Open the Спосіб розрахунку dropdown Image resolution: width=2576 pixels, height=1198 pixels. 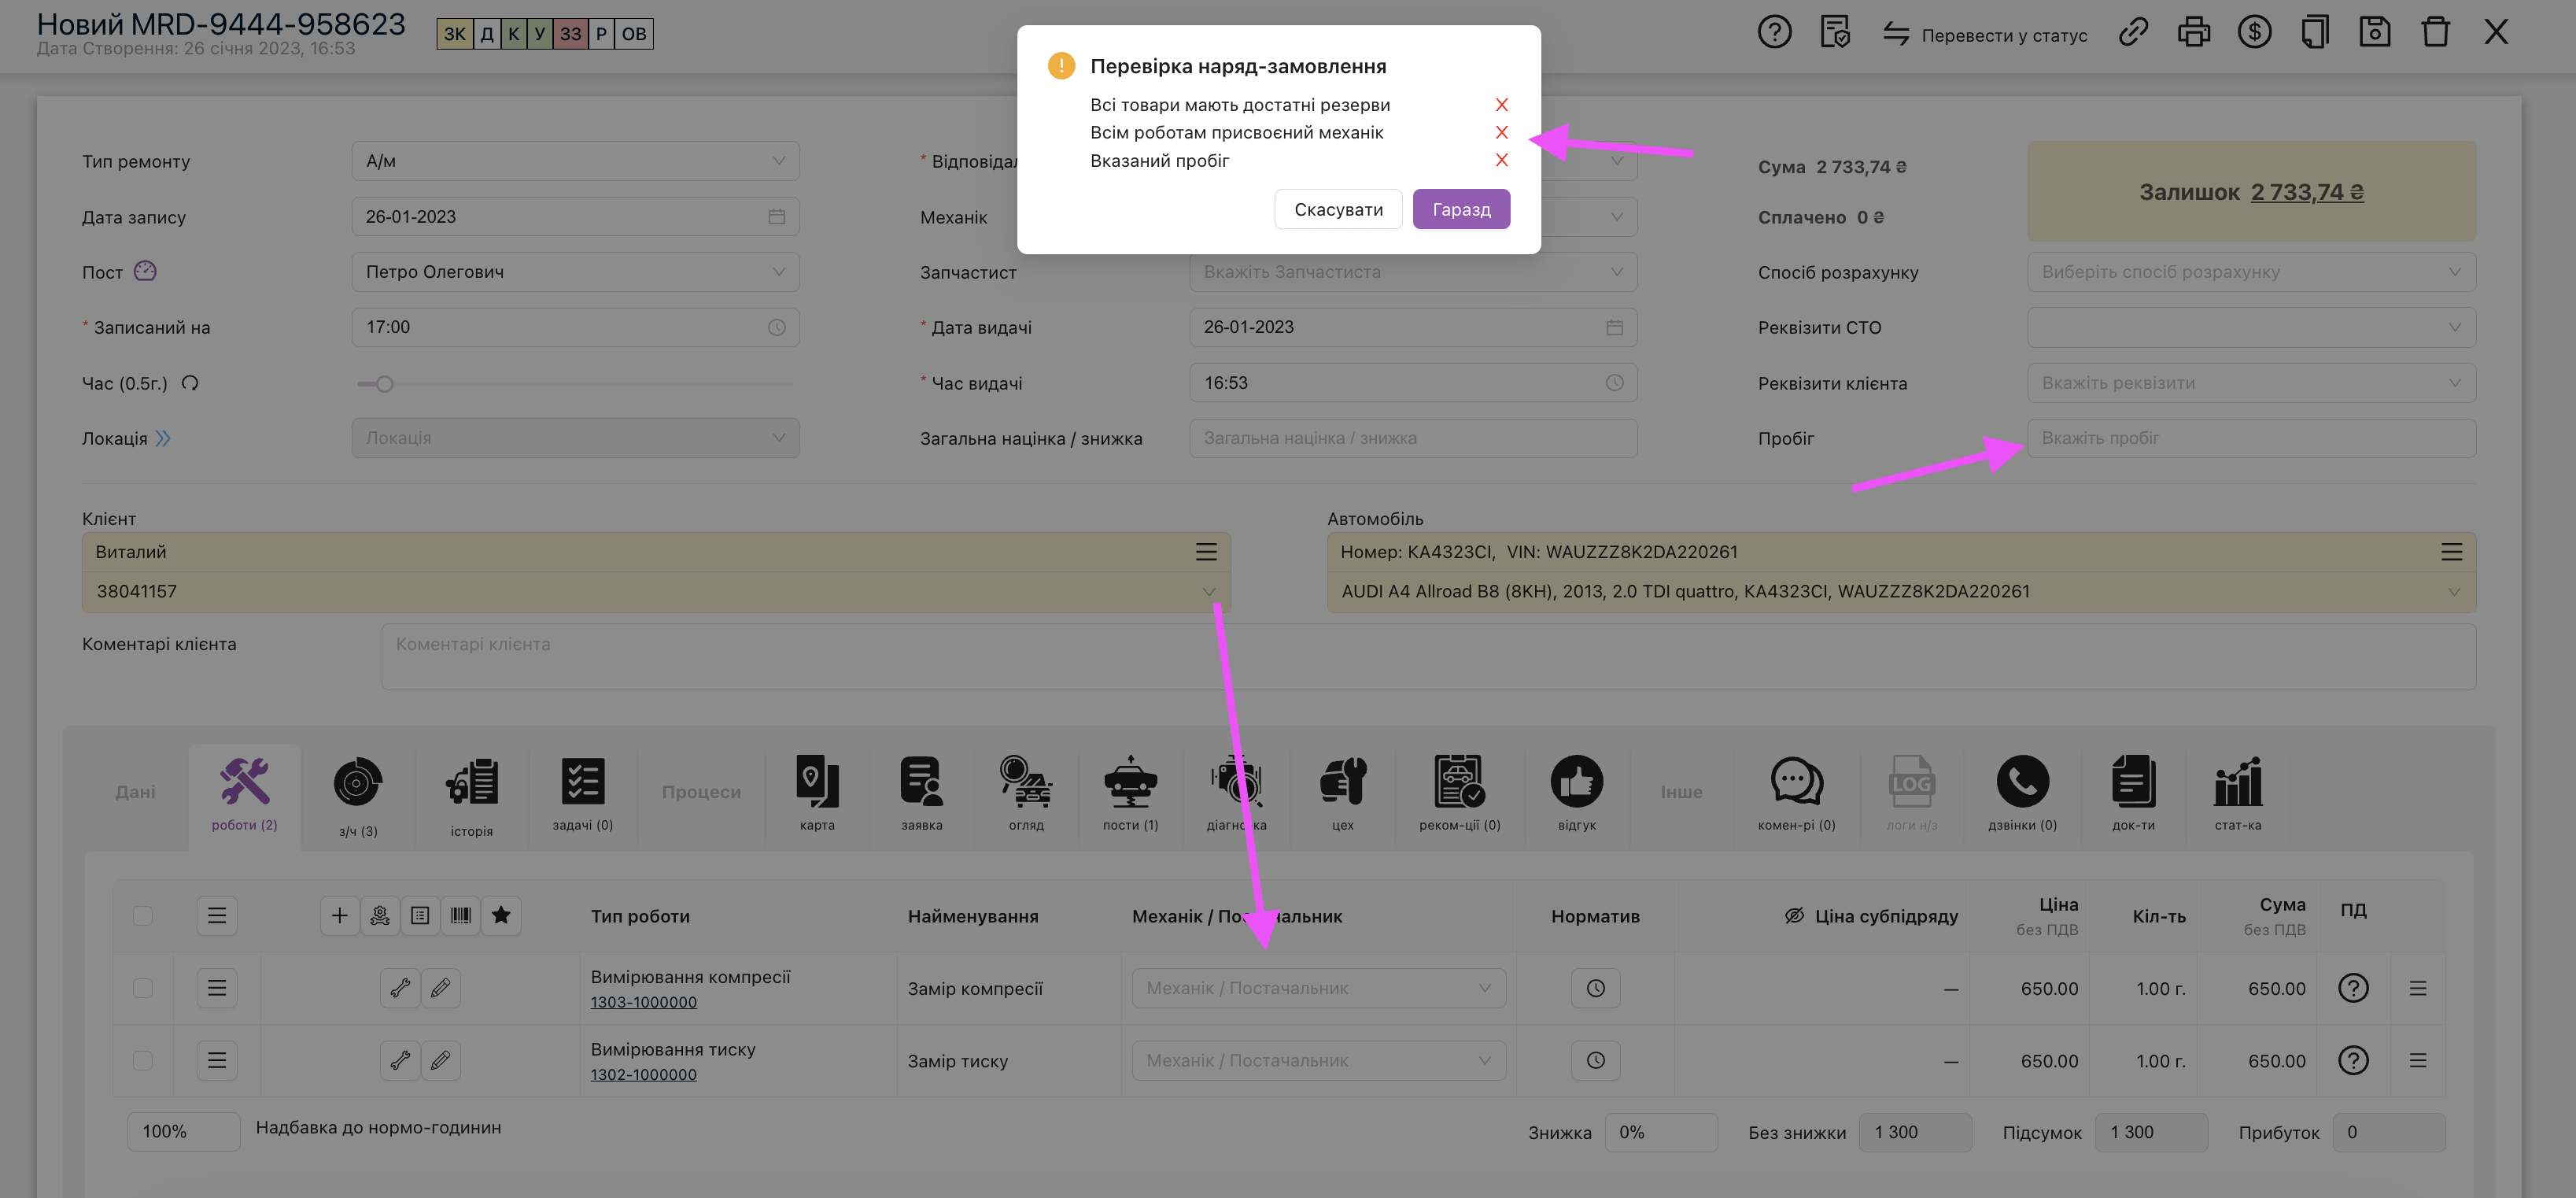click(x=2250, y=271)
